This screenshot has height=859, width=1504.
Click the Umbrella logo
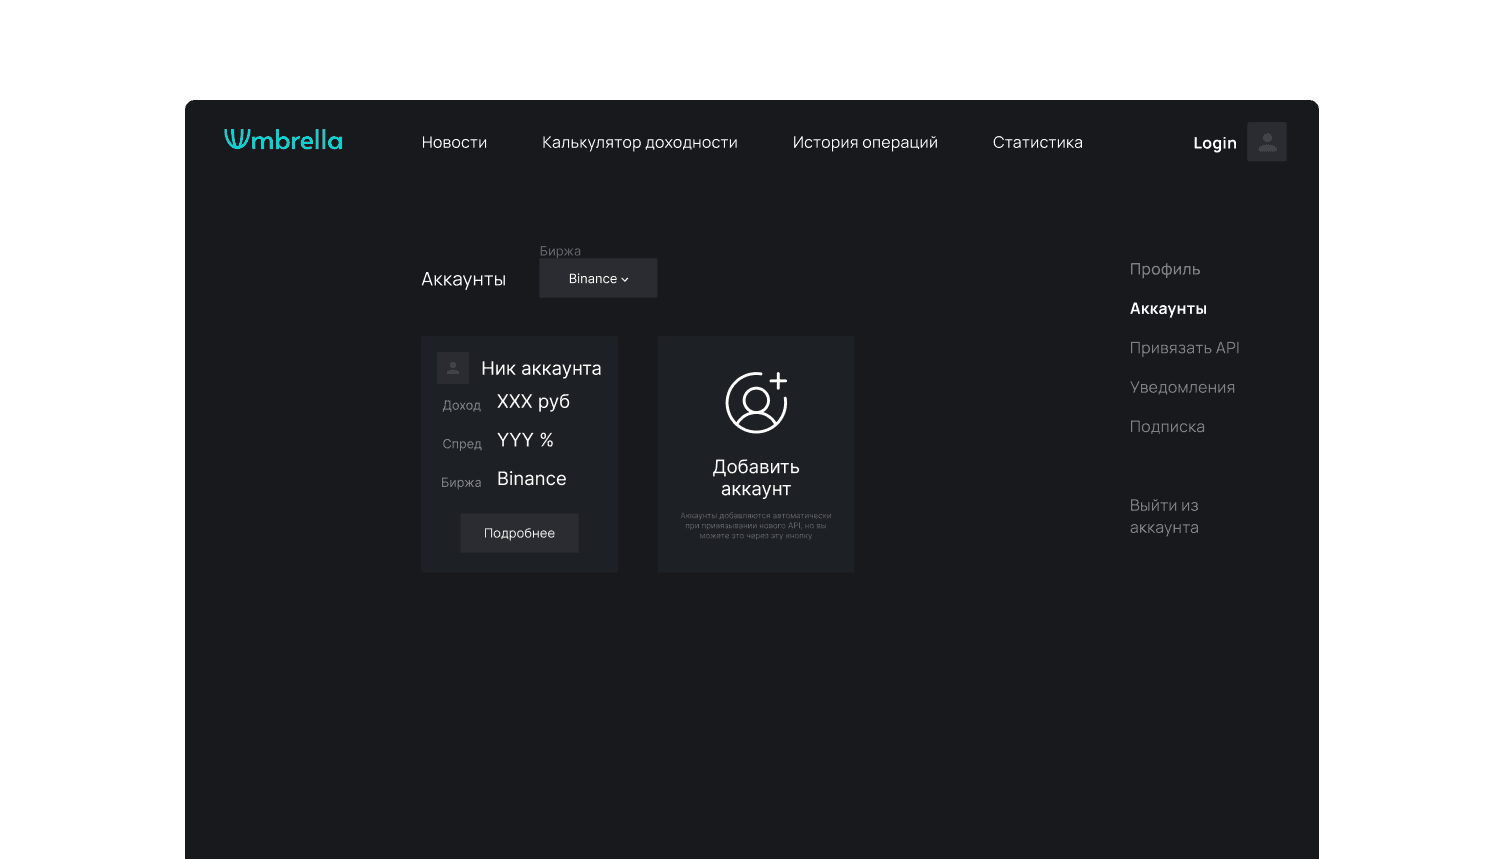pos(283,140)
